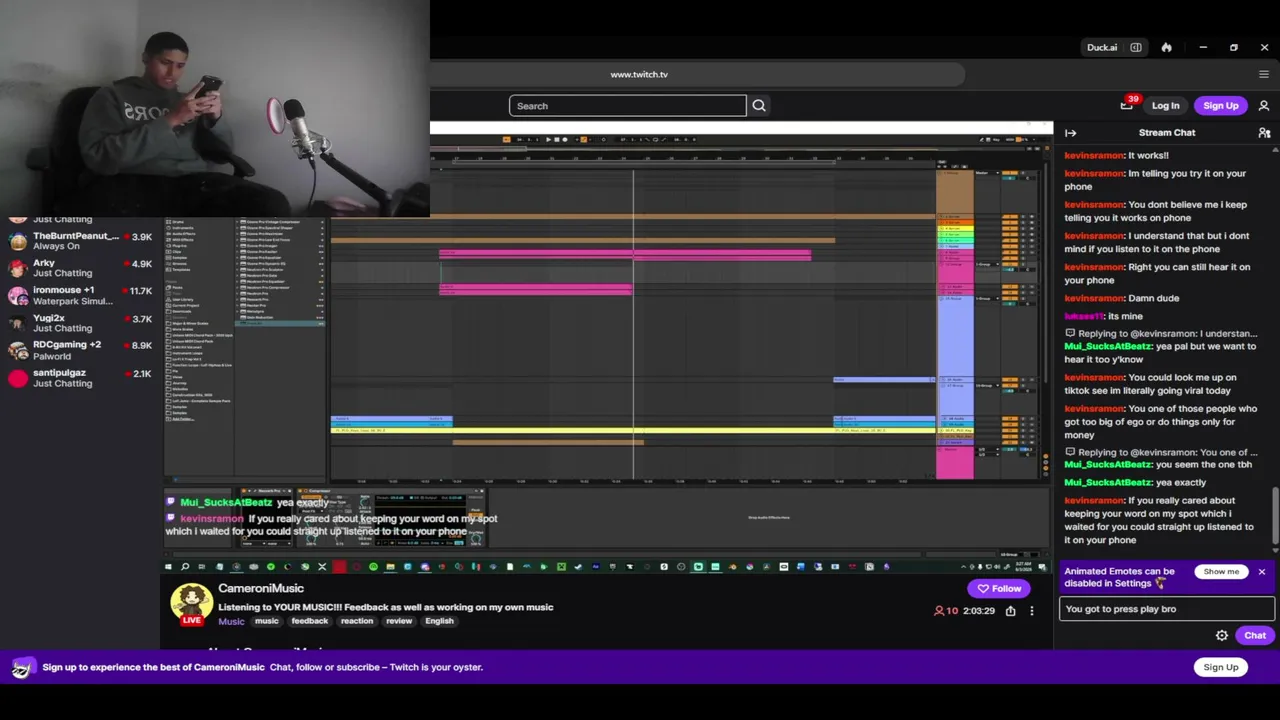Follow the CameroniMusic channel
Viewport: 1280px width, 720px height.
click(1000, 589)
